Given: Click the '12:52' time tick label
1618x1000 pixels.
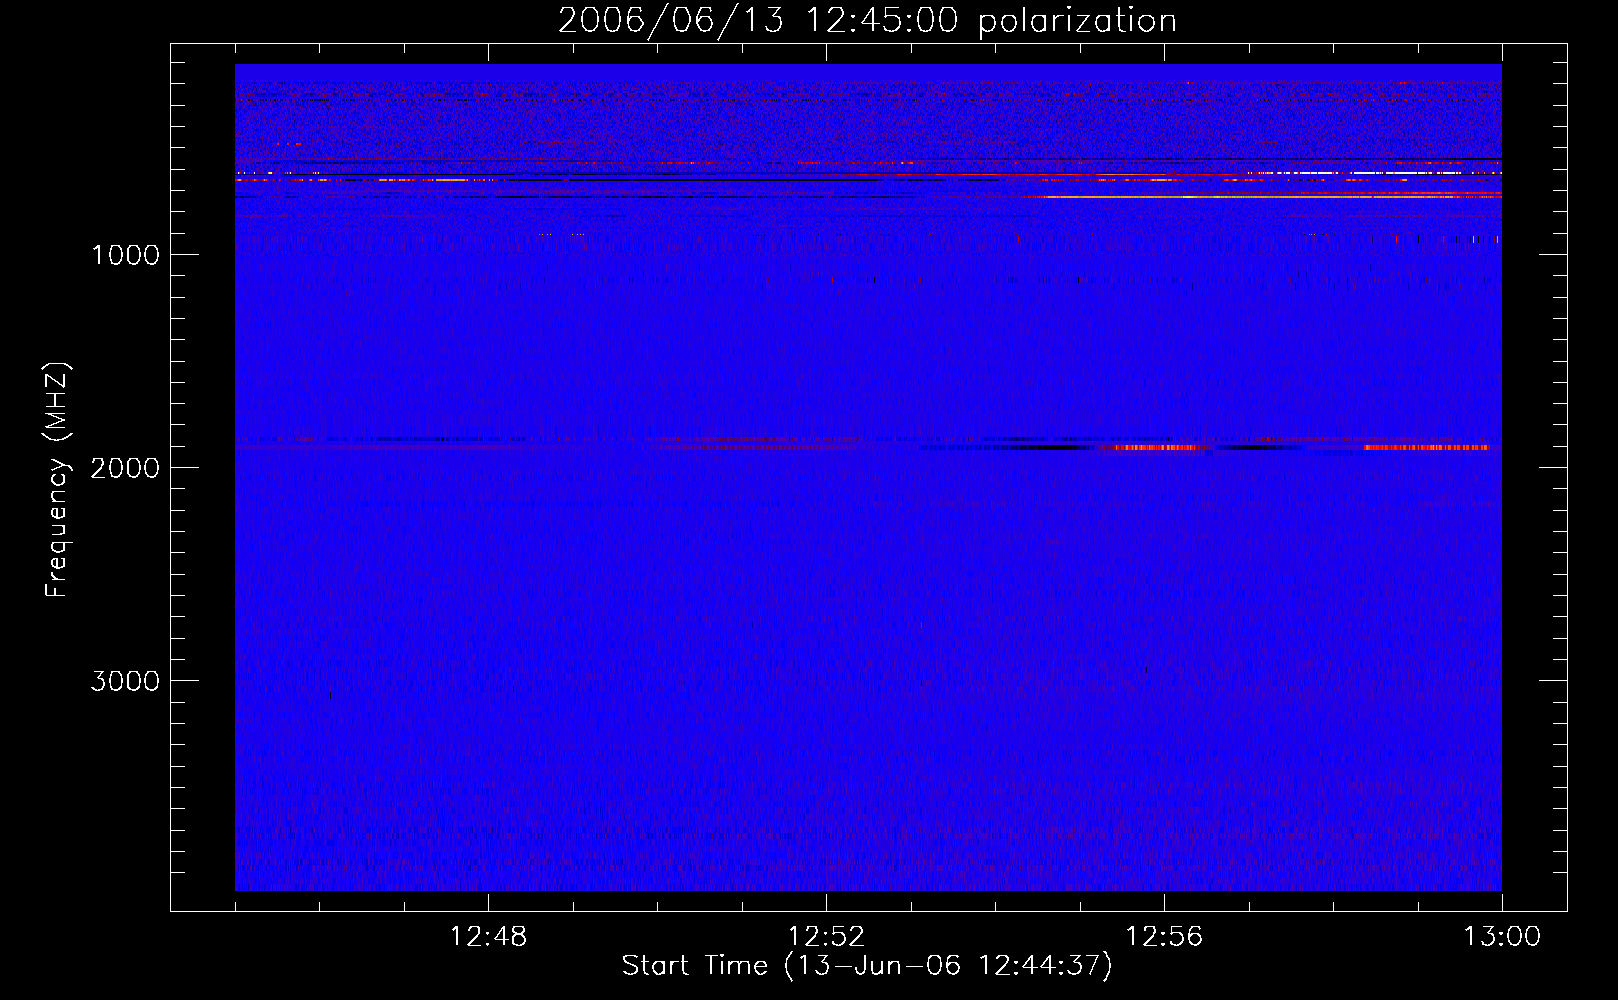Looking at the screenshot, I should [x=826, y=937].
